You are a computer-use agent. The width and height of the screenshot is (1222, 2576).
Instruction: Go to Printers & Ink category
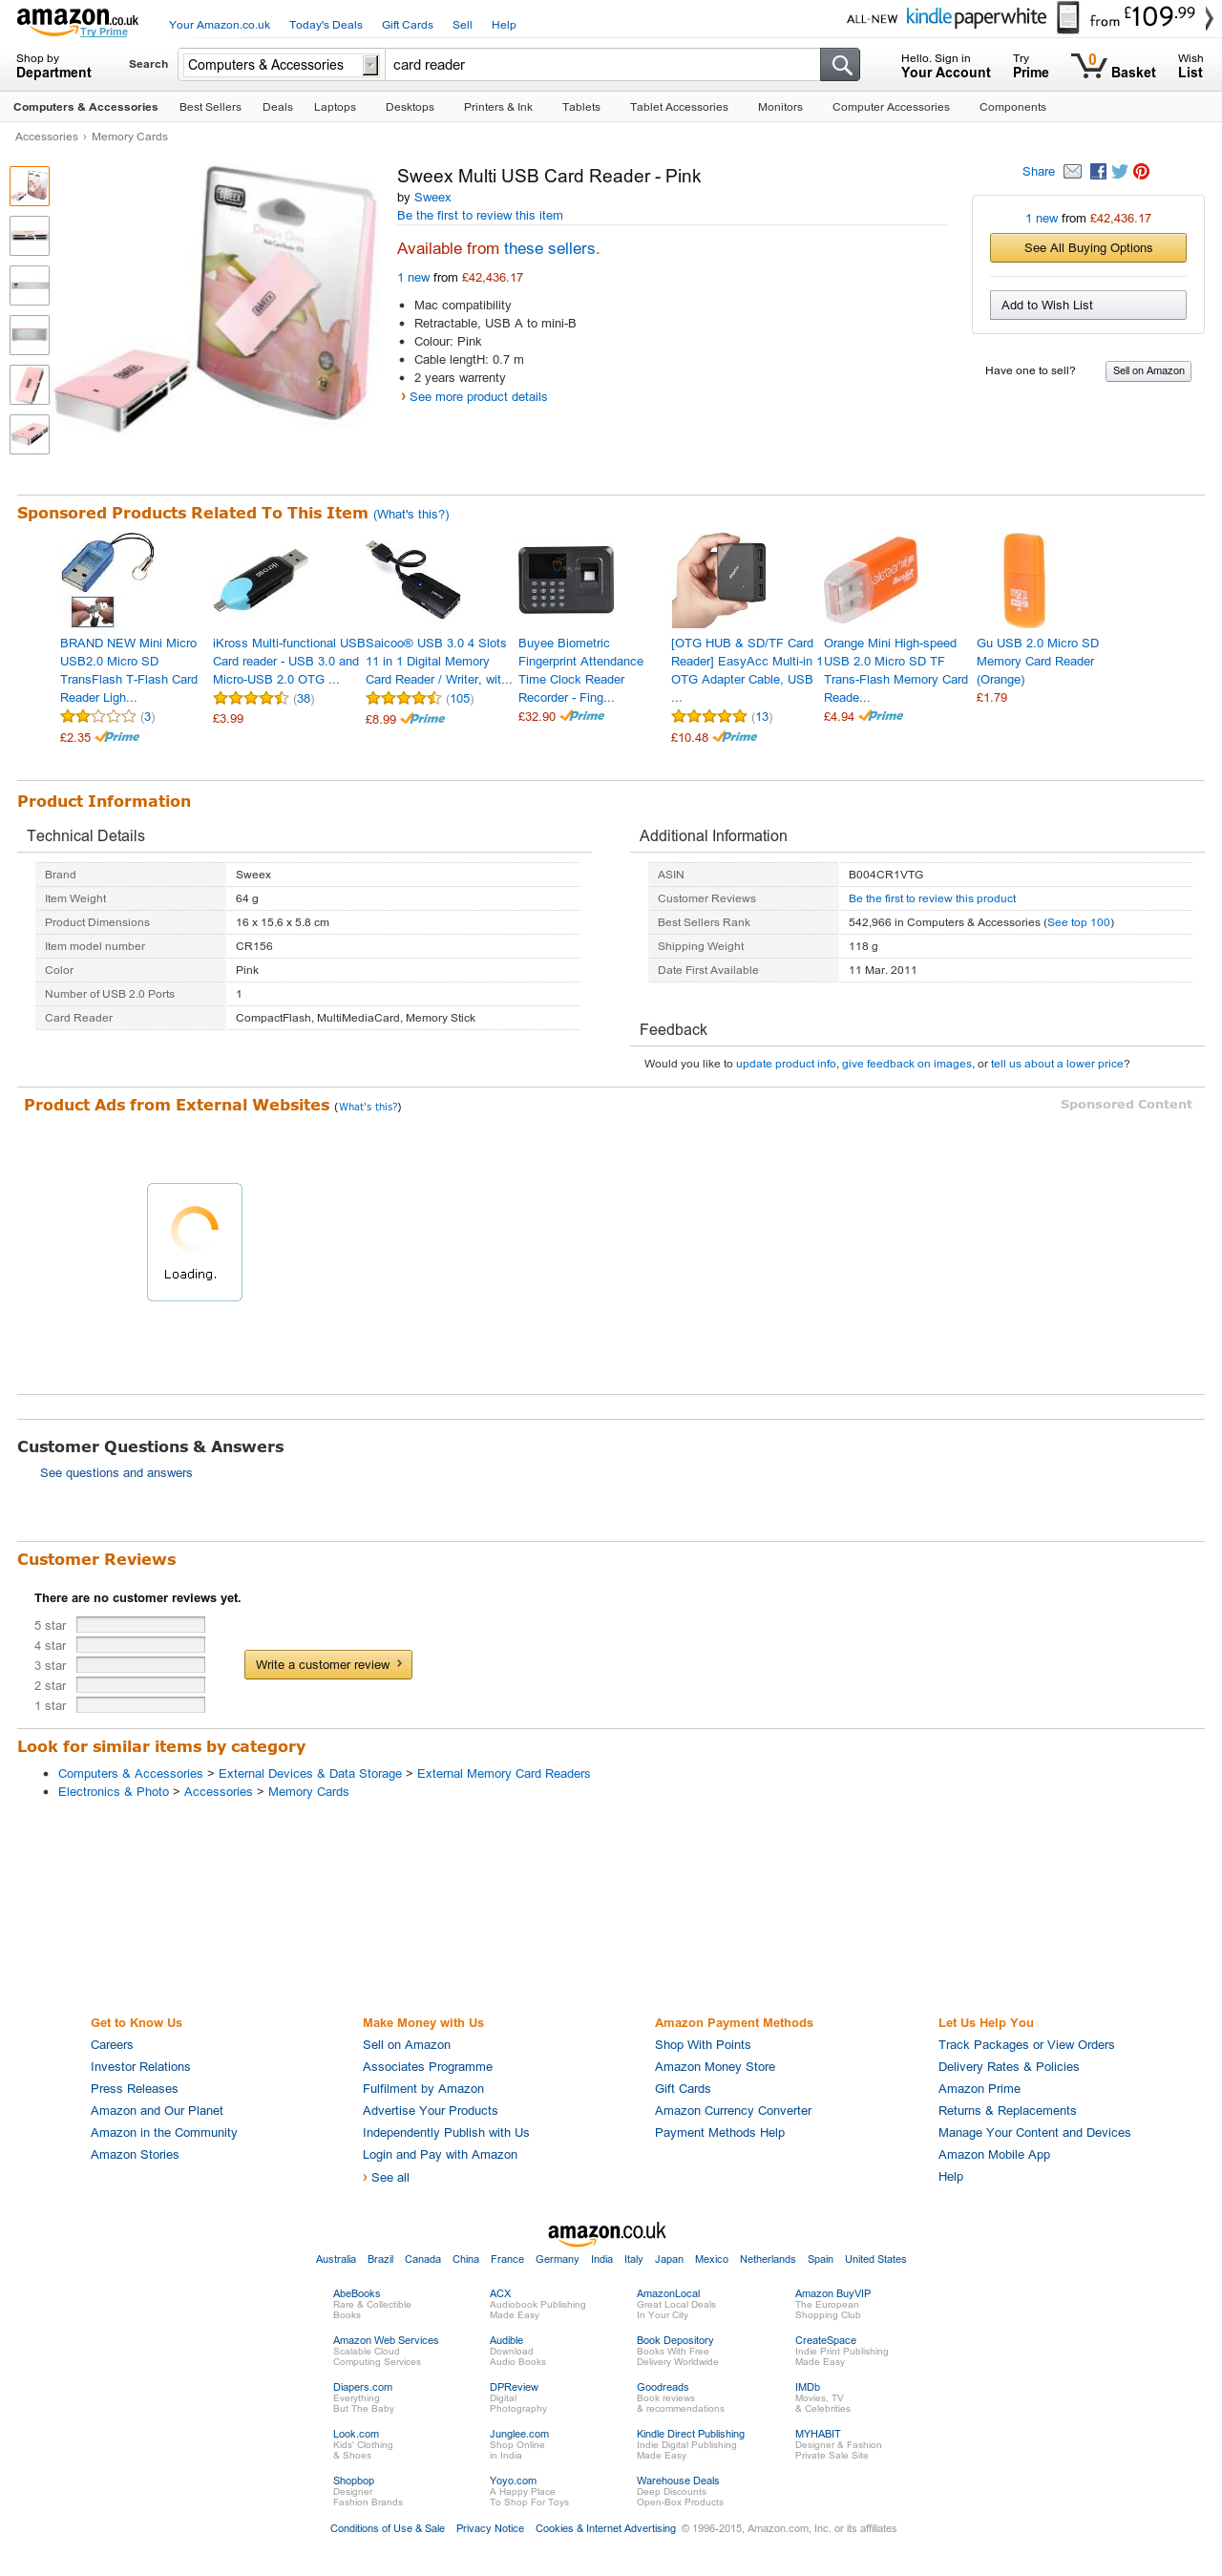[x=498, y=107]
